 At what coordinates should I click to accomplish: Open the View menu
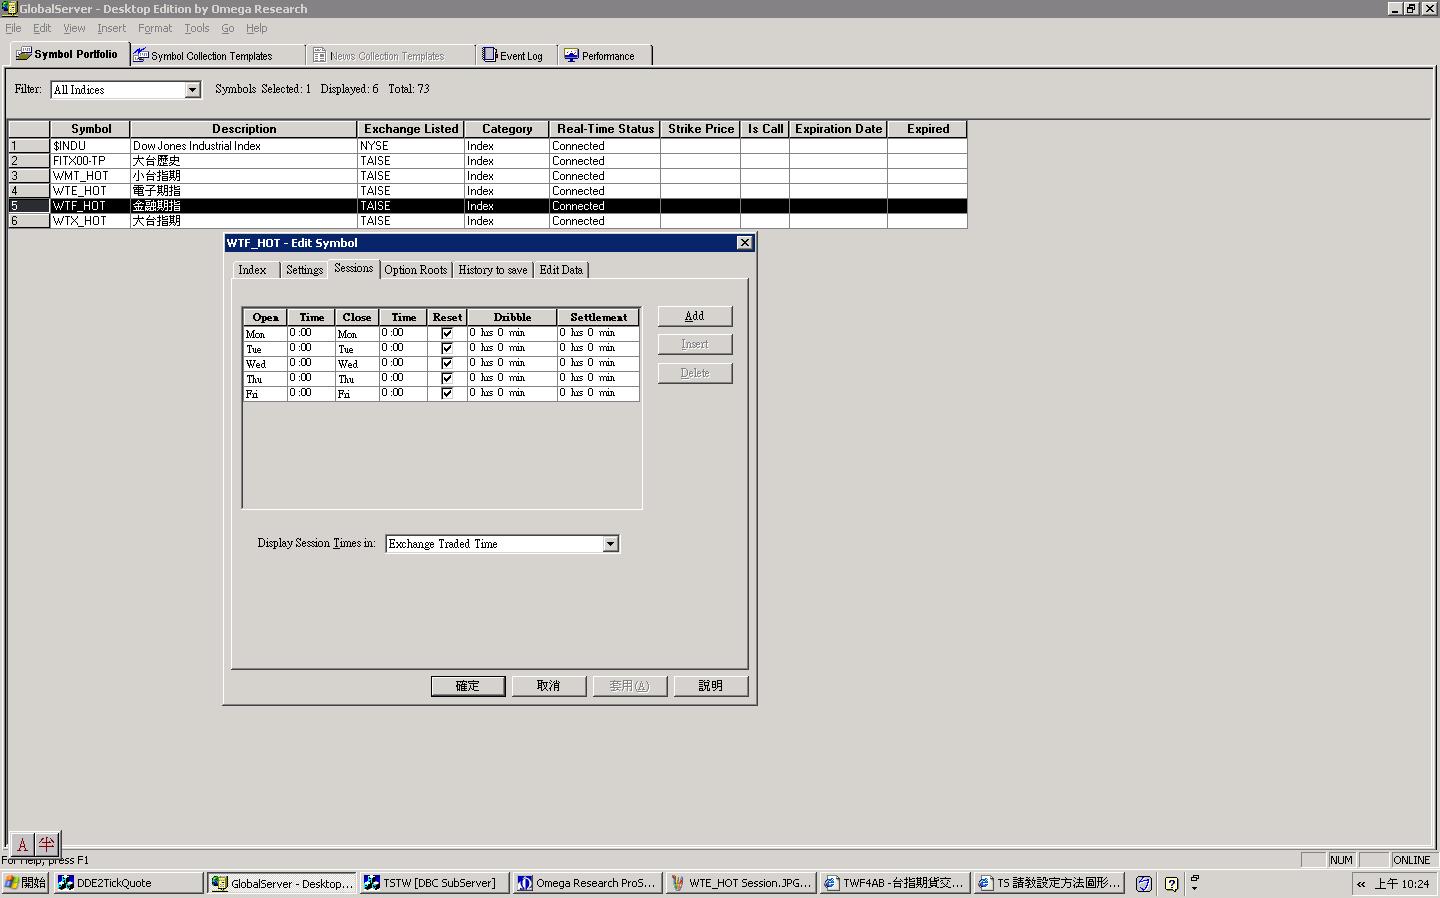coord(75,28)
